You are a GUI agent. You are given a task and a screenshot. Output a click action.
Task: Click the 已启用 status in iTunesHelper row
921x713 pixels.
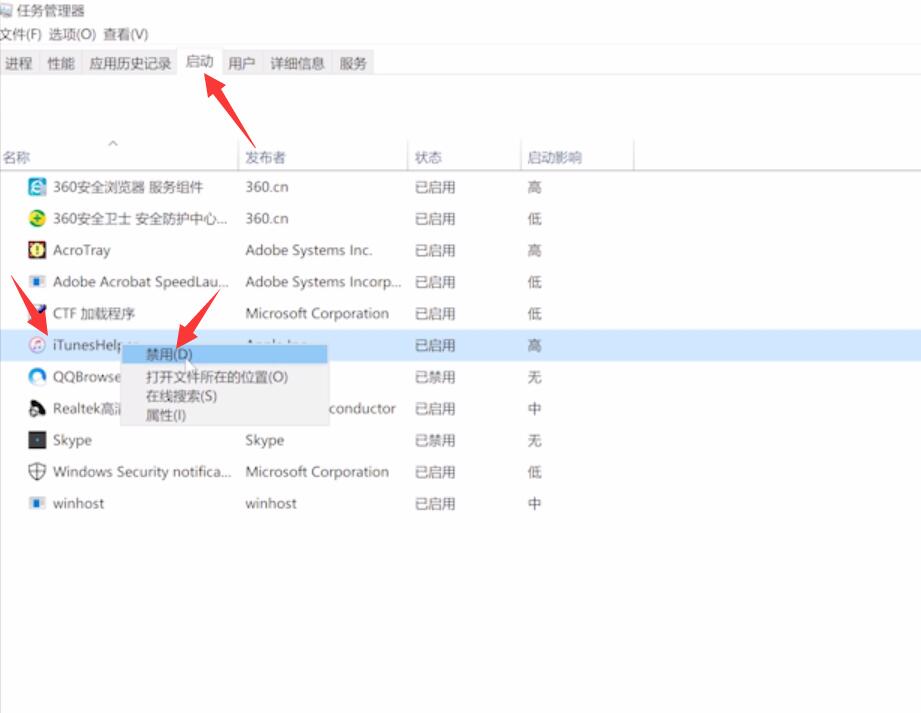point(435,345)
